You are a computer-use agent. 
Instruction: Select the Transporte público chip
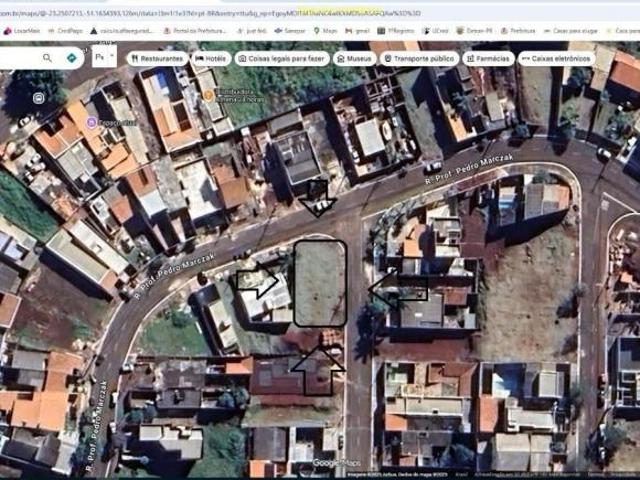[x=419, y=59]
